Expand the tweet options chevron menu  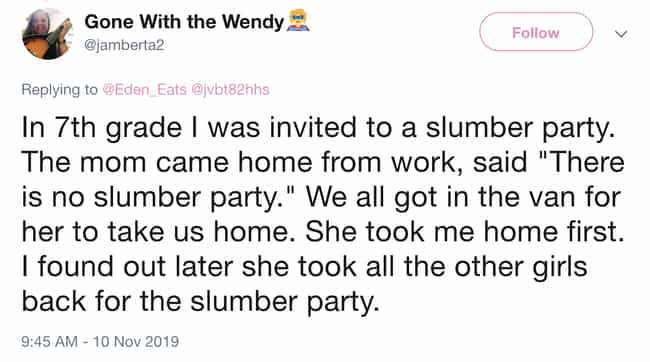(x=621, y=34)
